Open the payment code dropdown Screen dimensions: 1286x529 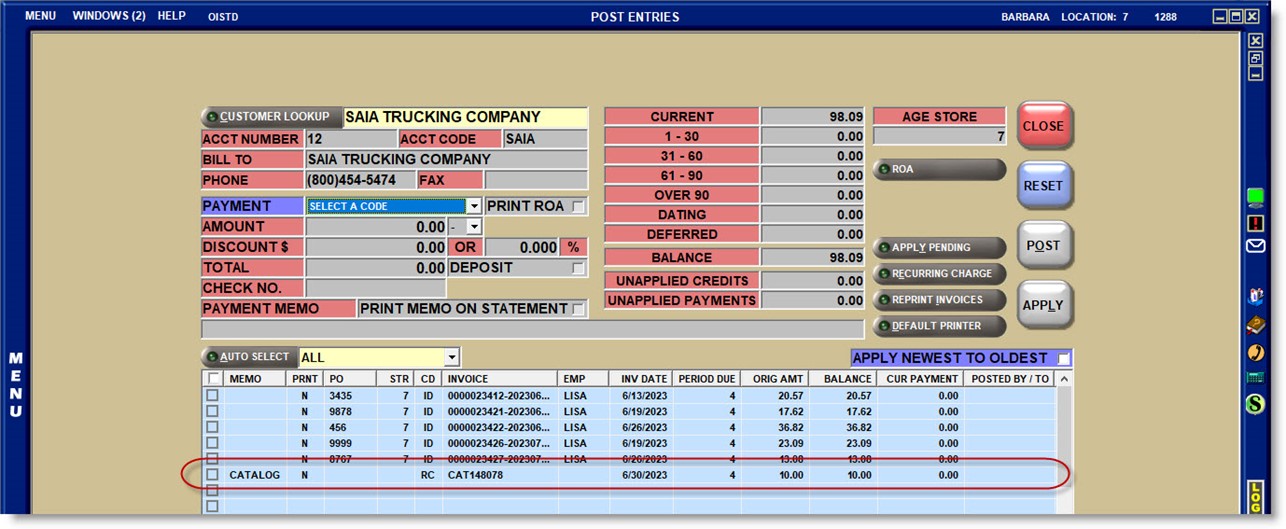[474, 207]
